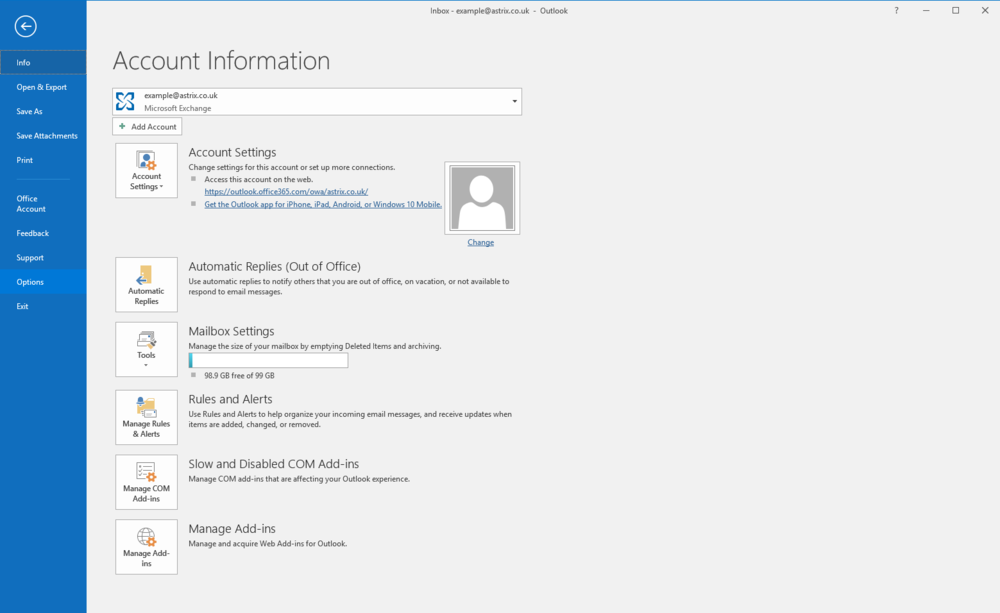This screenshot has width=1000, height=613.
Task: Open the mailbox Tools icon button
Action: click(x=146, y=349)
